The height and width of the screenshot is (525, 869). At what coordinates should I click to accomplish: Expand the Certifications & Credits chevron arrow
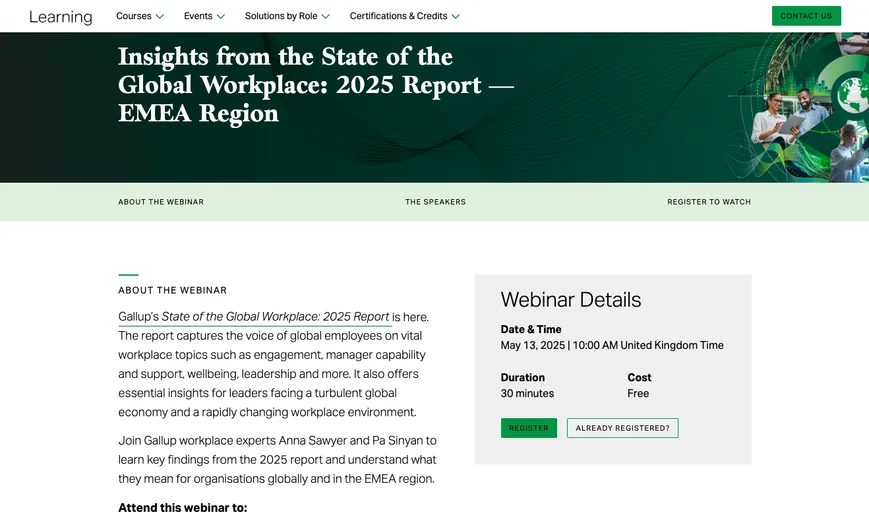tap(456, 17)
